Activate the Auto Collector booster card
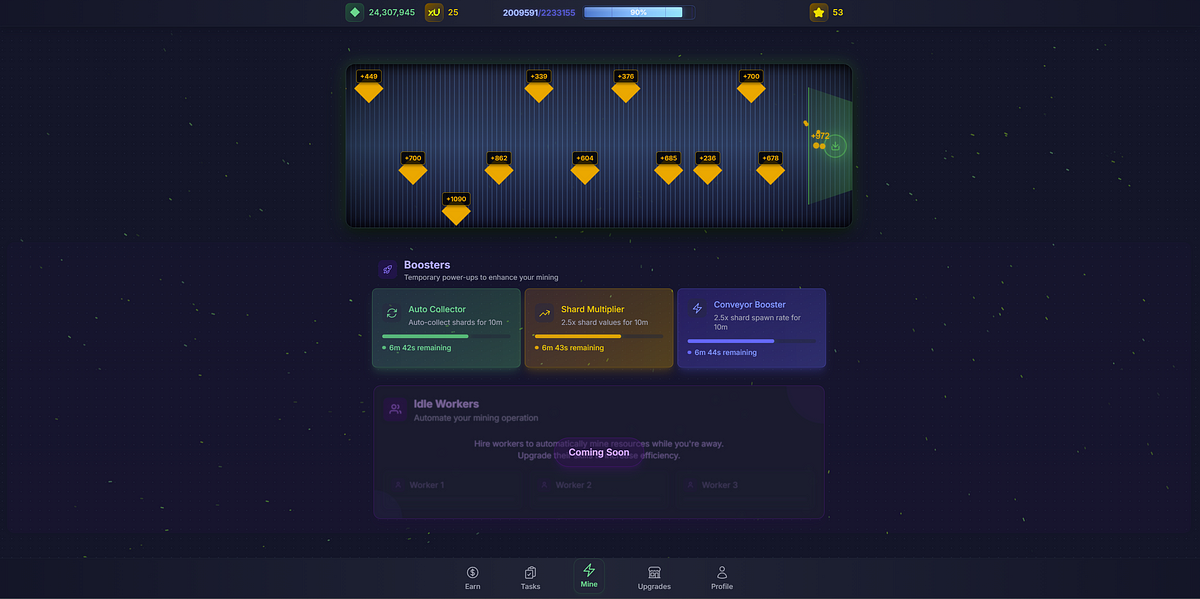 [x=447, y=328]
